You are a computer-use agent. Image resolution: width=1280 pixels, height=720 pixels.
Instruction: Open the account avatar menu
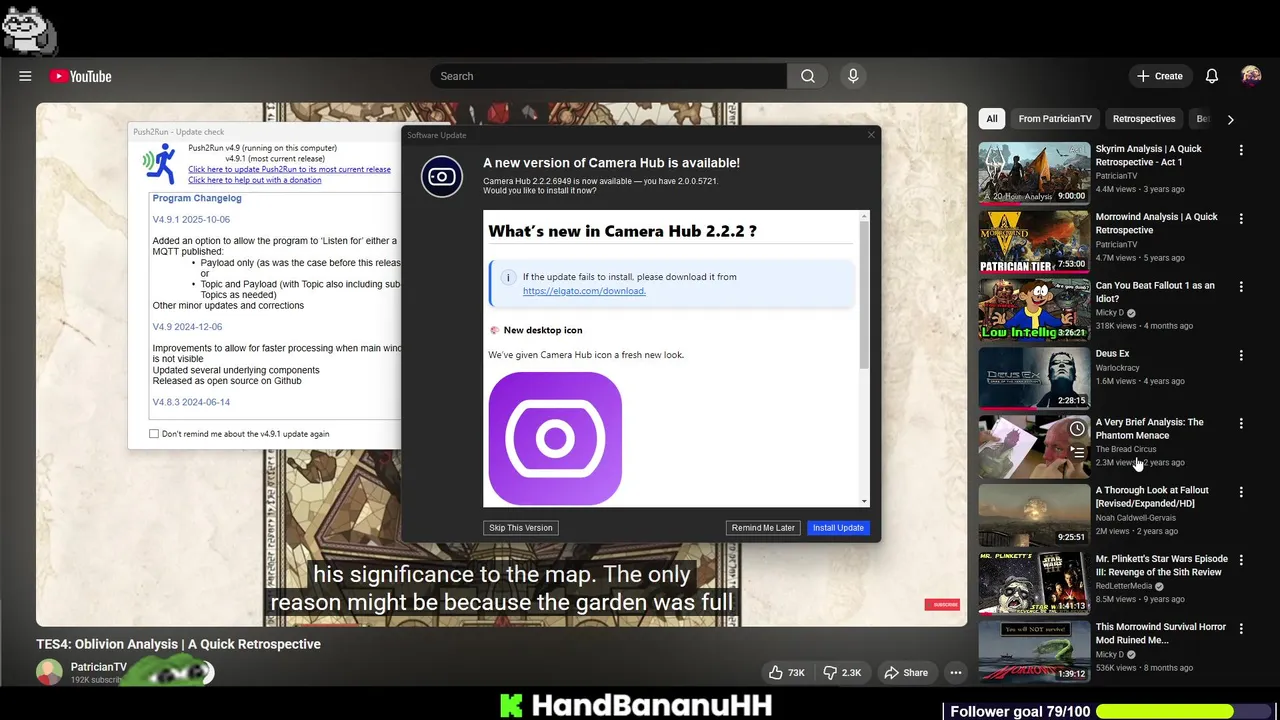click(1251, 76)
